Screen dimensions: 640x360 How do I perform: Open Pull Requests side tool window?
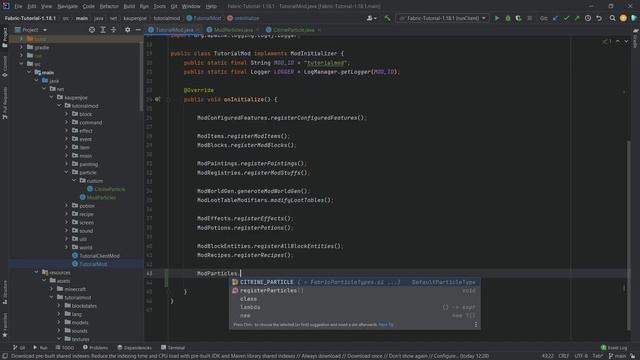click(5, 103)
